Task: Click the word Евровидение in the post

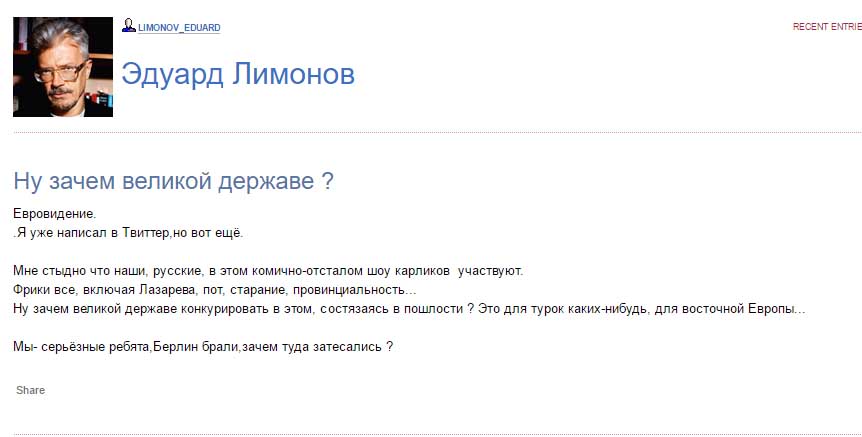Action: [55, 214]
